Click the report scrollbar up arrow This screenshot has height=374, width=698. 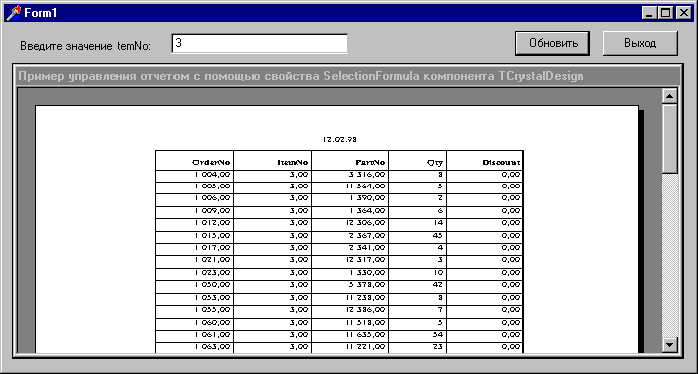pos(670,96)
